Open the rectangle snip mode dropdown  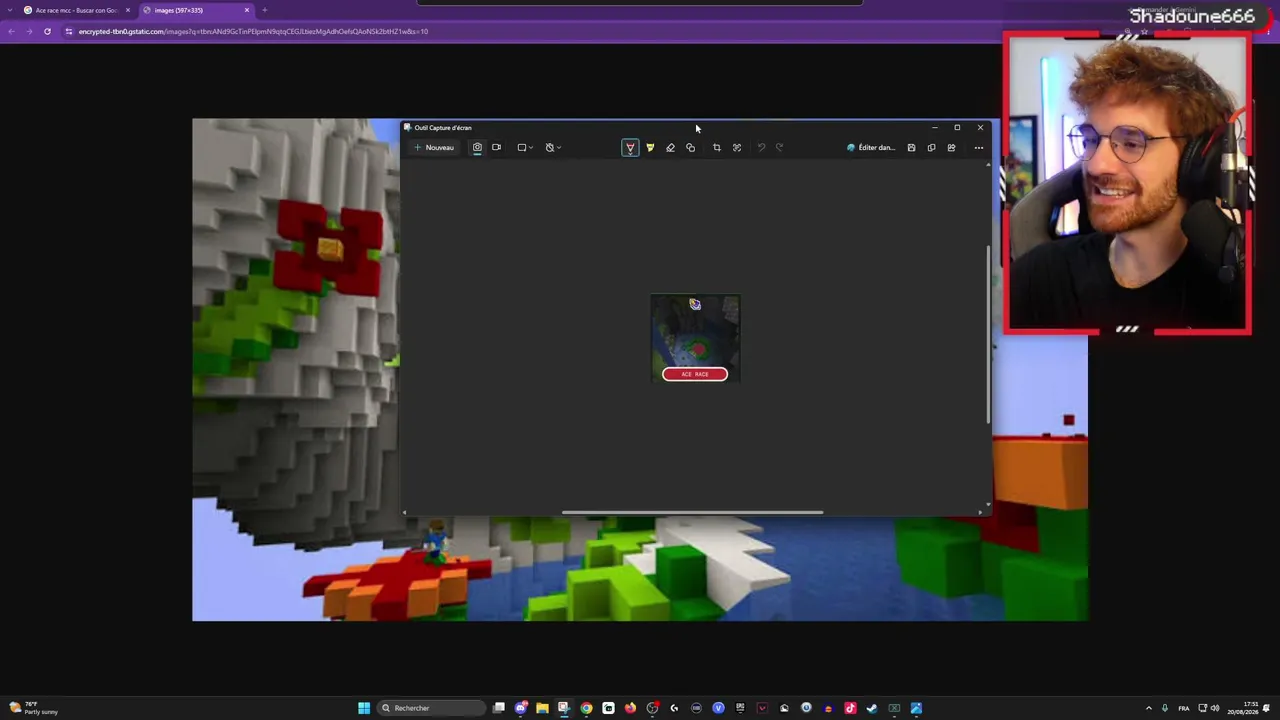click(525, 148)
